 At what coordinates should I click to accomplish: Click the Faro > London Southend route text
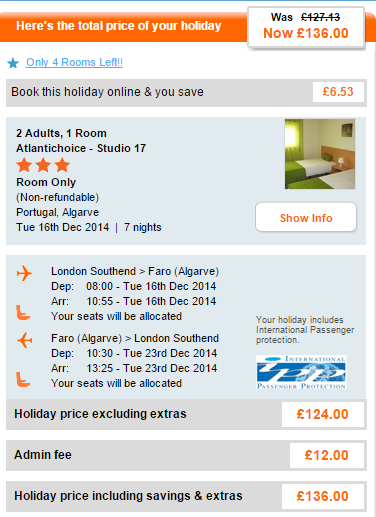(x=135, y=338)
